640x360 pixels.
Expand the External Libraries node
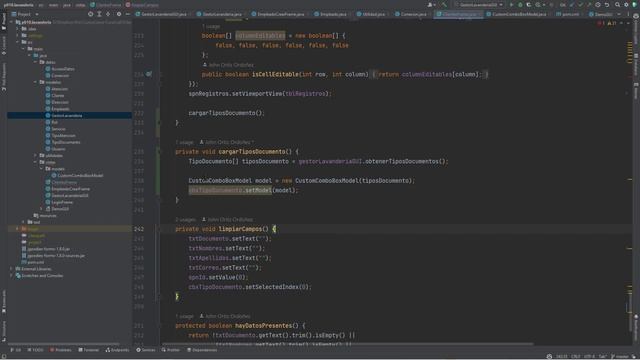(11, 269)
